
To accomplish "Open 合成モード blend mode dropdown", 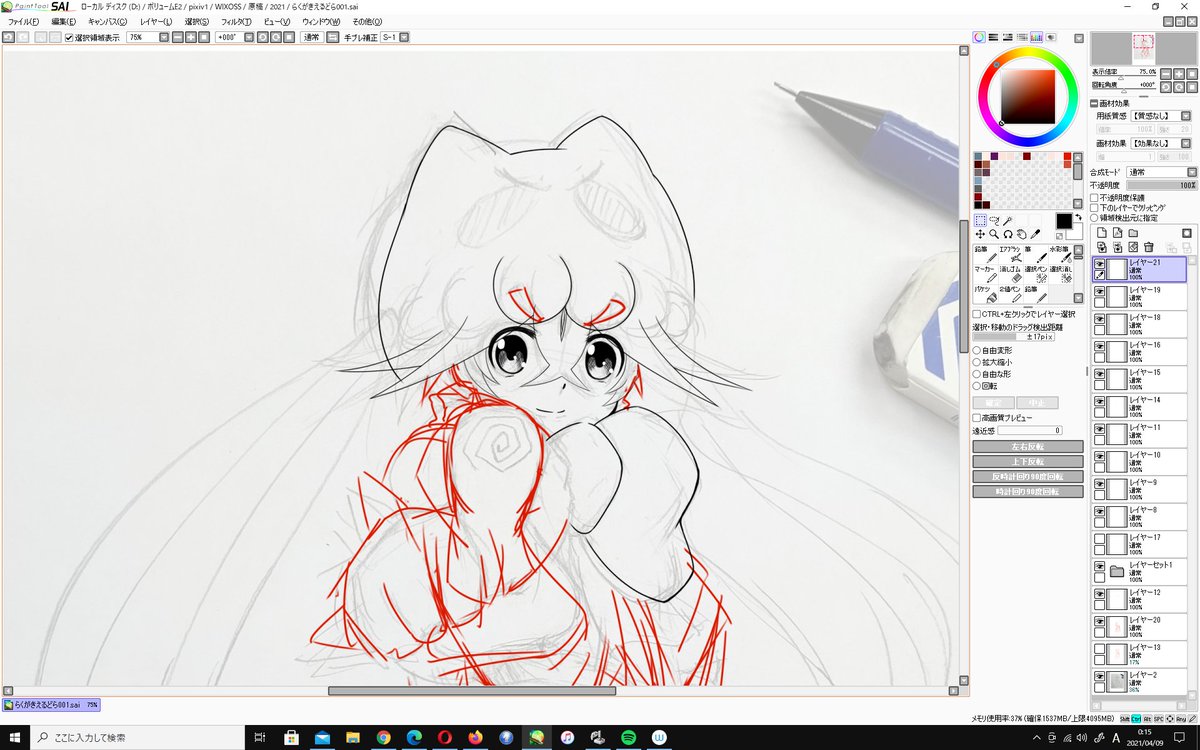I will pyautogui.click(x=1192, y=172).
